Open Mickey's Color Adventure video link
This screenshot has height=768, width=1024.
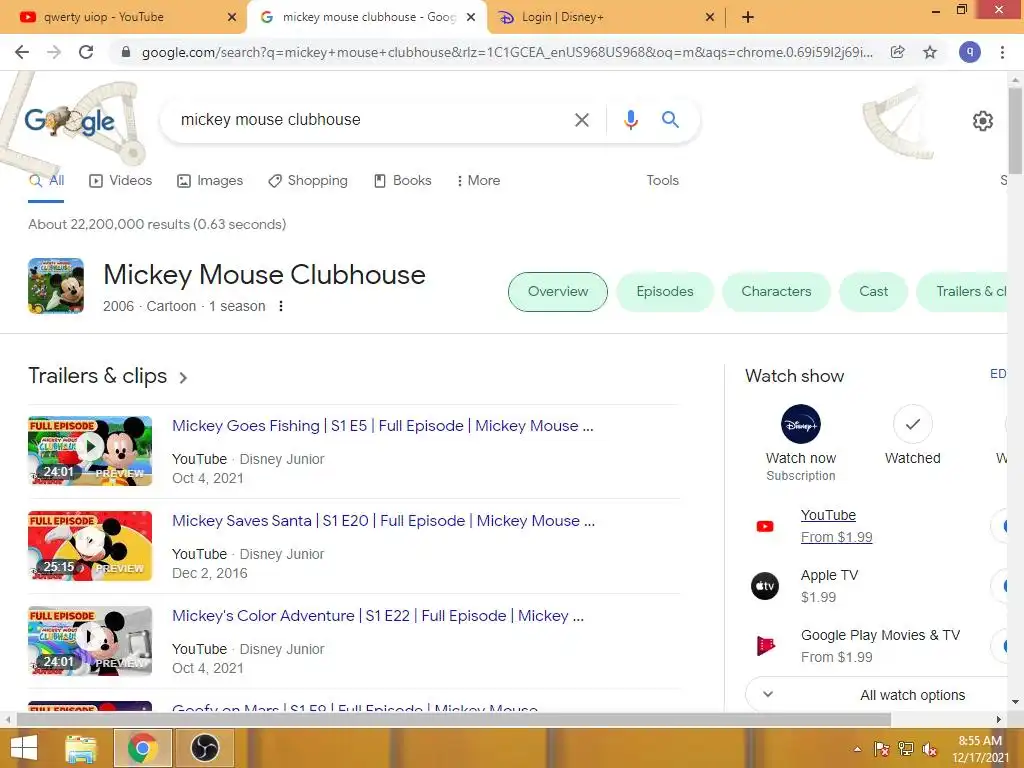[377, 616]
